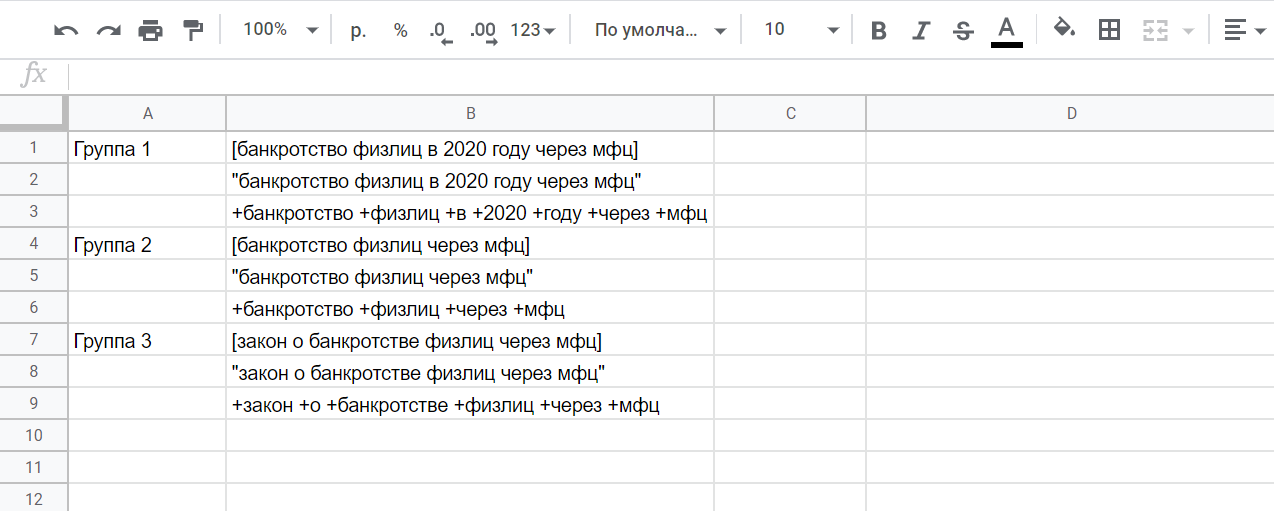Click the Redo arrow icon
This screenshot has height=511, width=1274.
(x=108, y=30)
